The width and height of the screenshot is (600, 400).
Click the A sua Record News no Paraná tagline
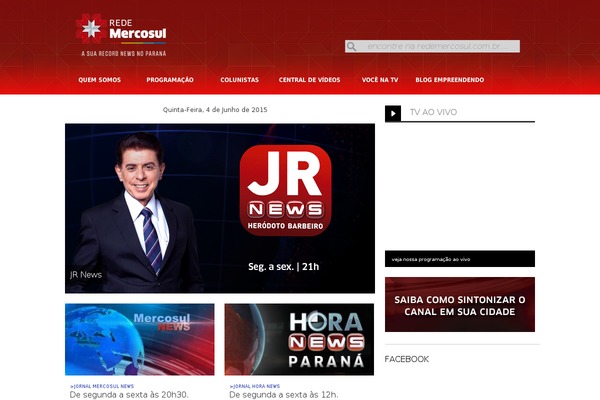124,54
